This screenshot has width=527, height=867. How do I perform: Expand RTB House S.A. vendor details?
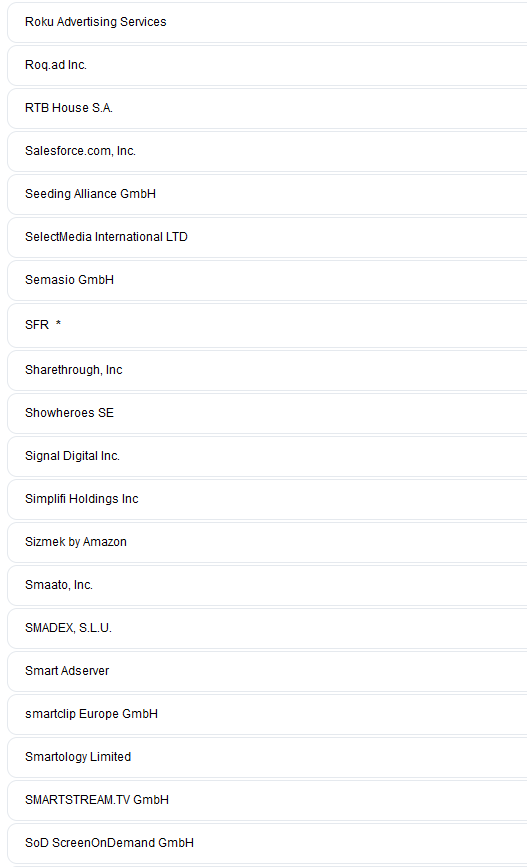267,108
